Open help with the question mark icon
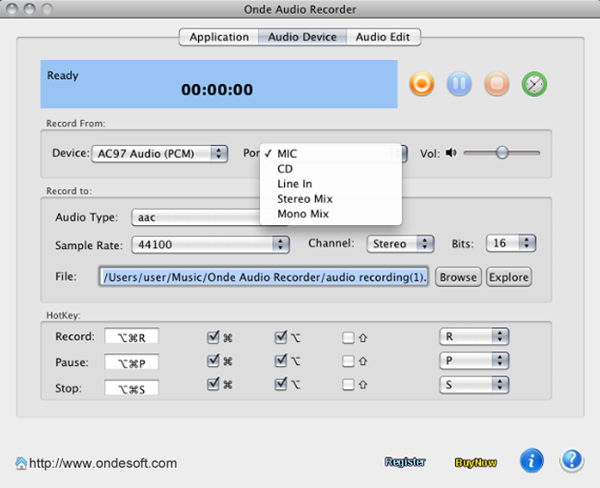Screen dimensions: 600x488 click(571, 461)
